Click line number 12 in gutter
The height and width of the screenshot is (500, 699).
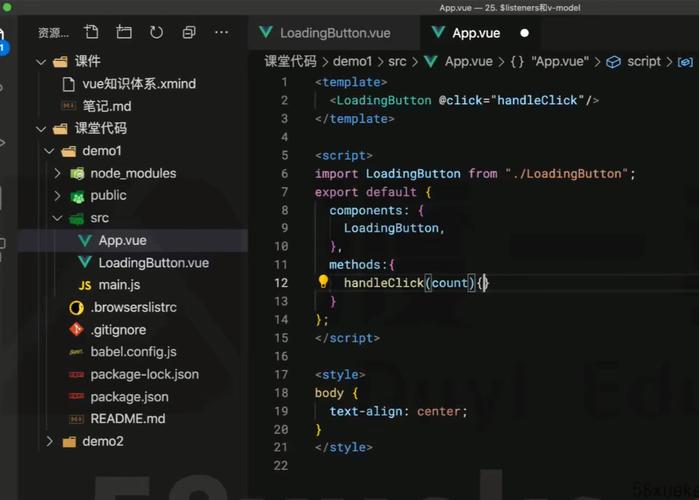[281, 283]
